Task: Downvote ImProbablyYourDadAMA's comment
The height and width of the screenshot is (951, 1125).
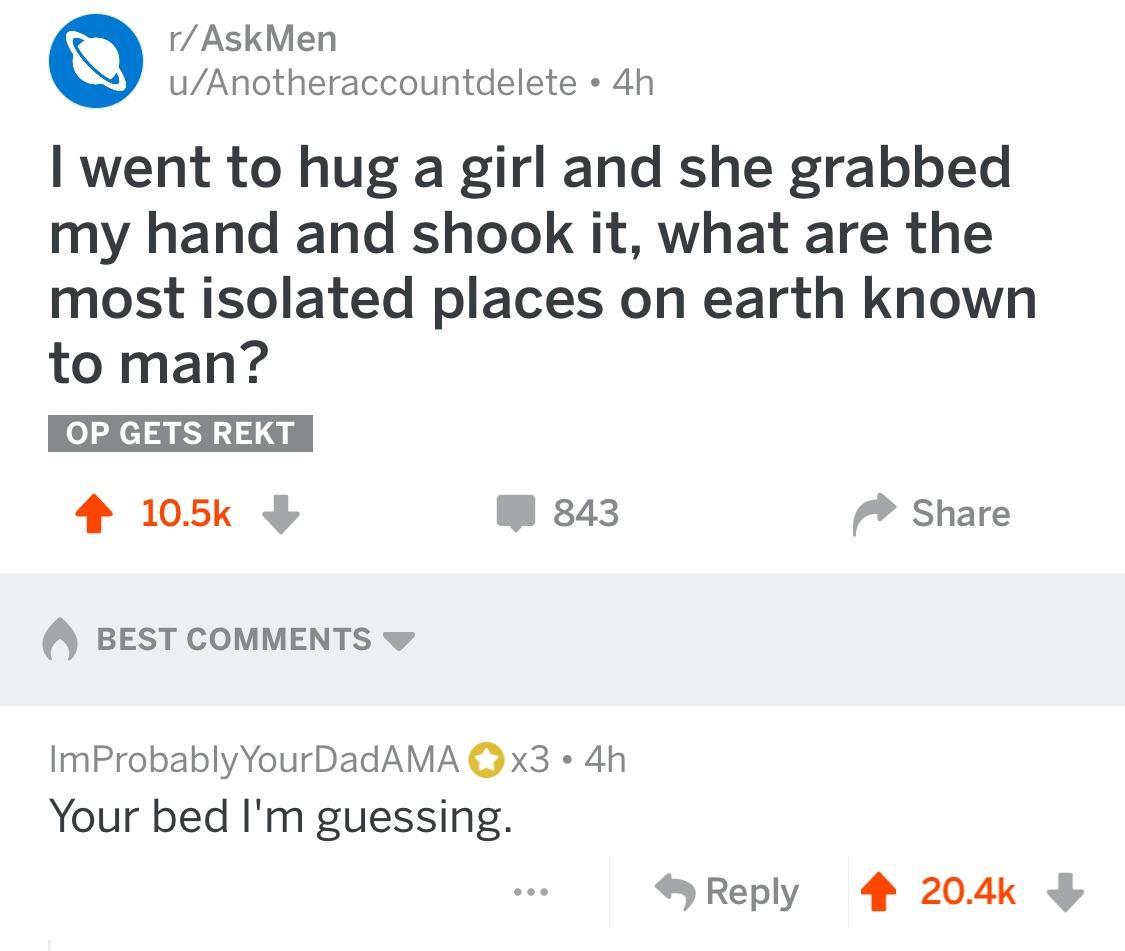Action: [x=1064, y=892]
